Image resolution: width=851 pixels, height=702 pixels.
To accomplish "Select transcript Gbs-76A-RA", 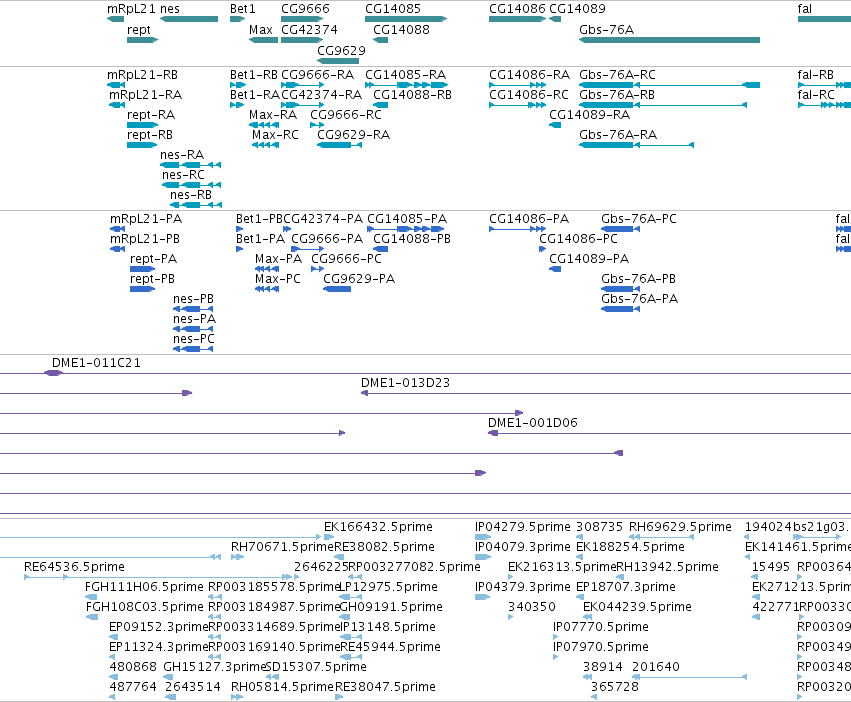I will coord(618,135).
